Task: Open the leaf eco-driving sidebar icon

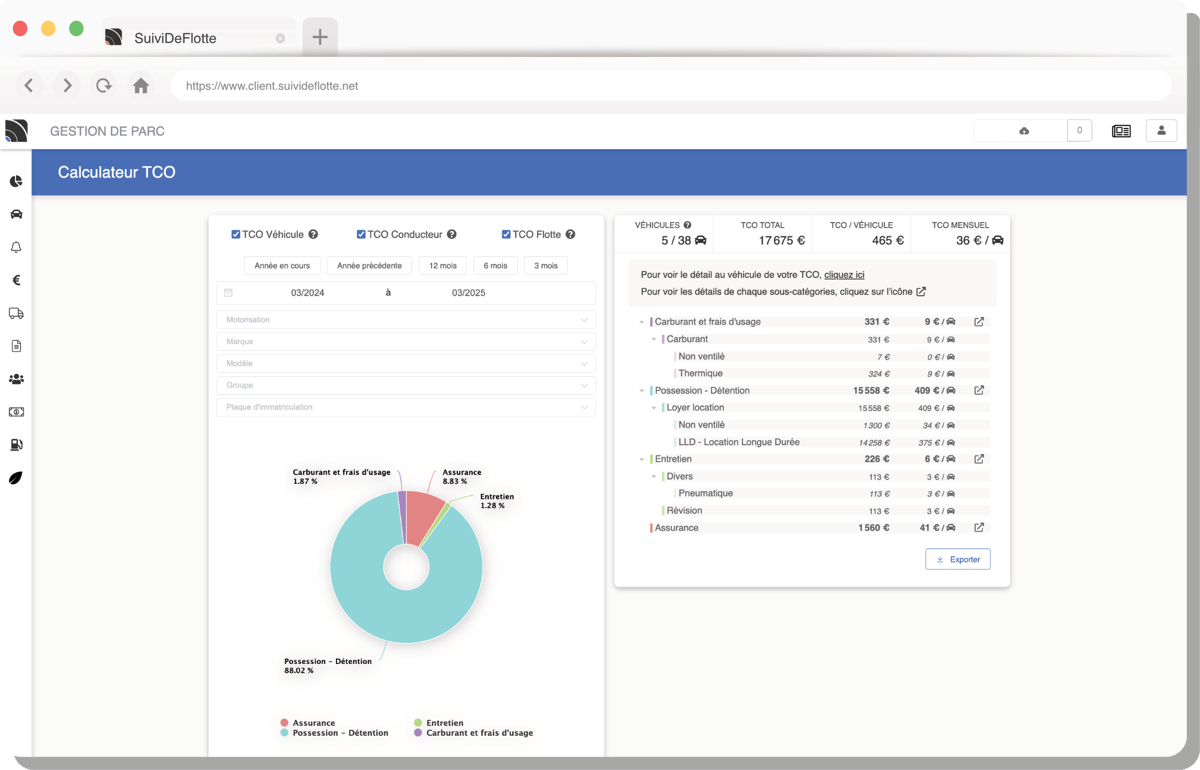Action: 16,478
